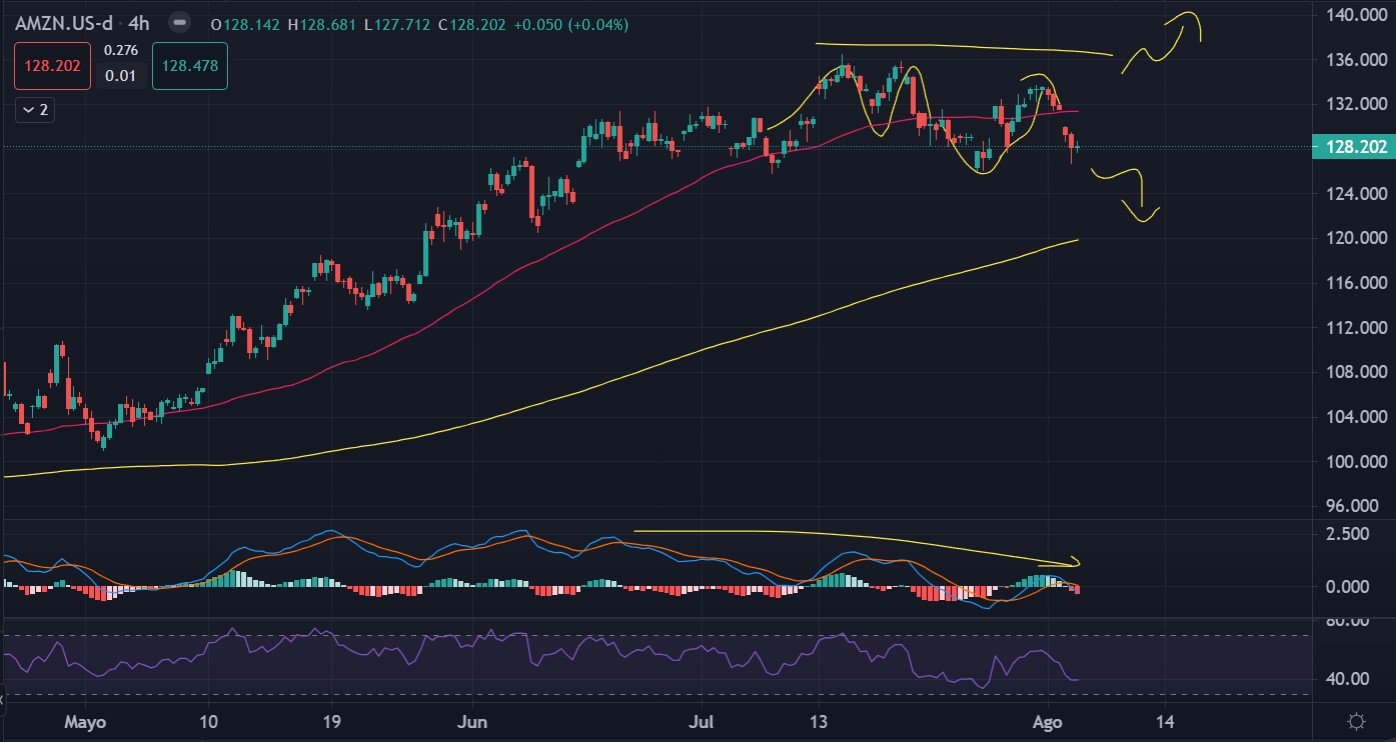Click the low value L127.712
Viewport: 1396px width, 742px height.
point(397,25)
